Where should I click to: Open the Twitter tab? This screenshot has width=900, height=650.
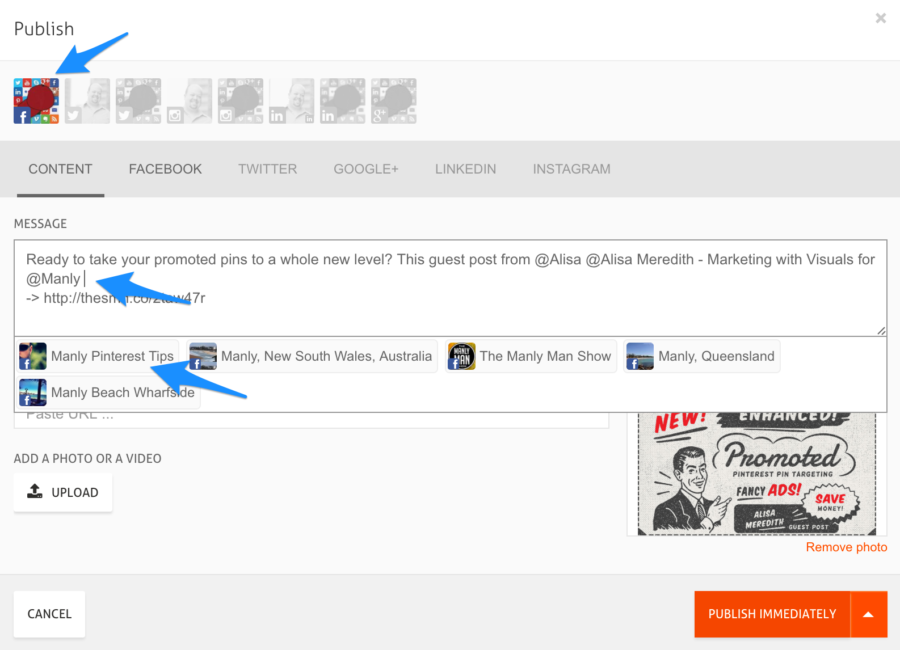(267, 169)
